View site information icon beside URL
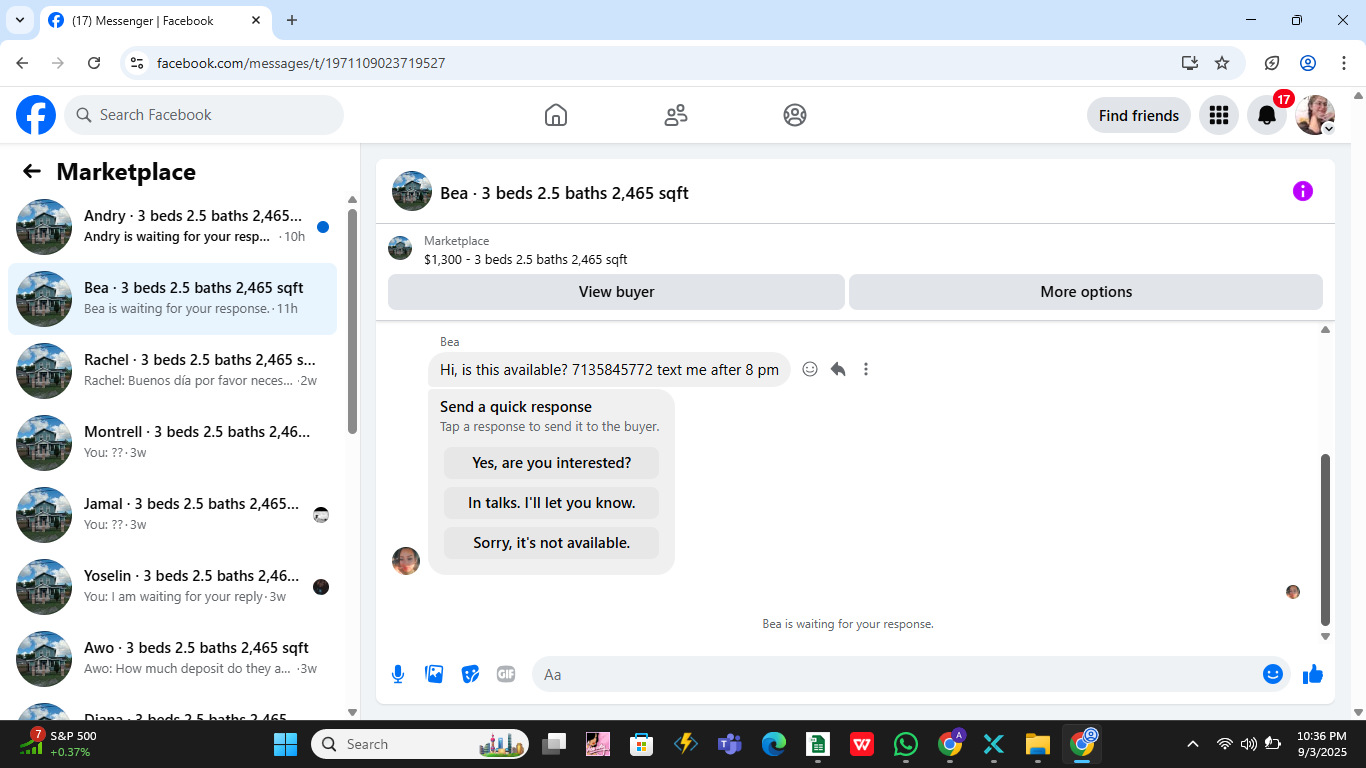 [x=138, y=63]
